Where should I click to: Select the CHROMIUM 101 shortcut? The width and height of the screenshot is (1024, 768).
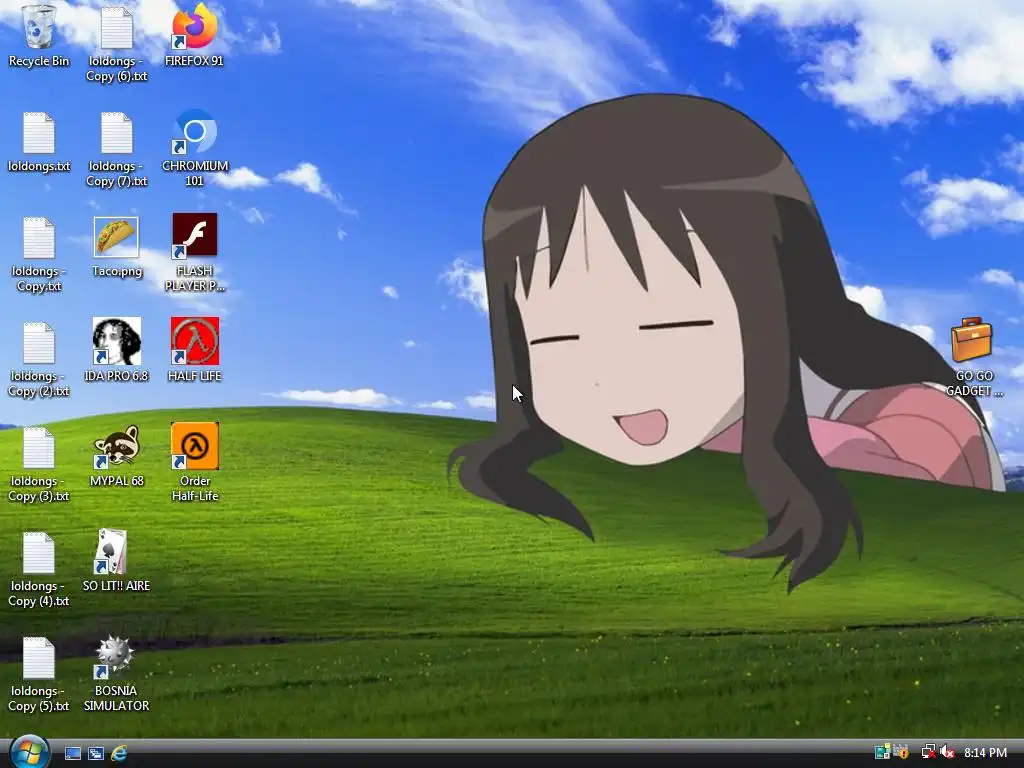(x=194, y=149)
